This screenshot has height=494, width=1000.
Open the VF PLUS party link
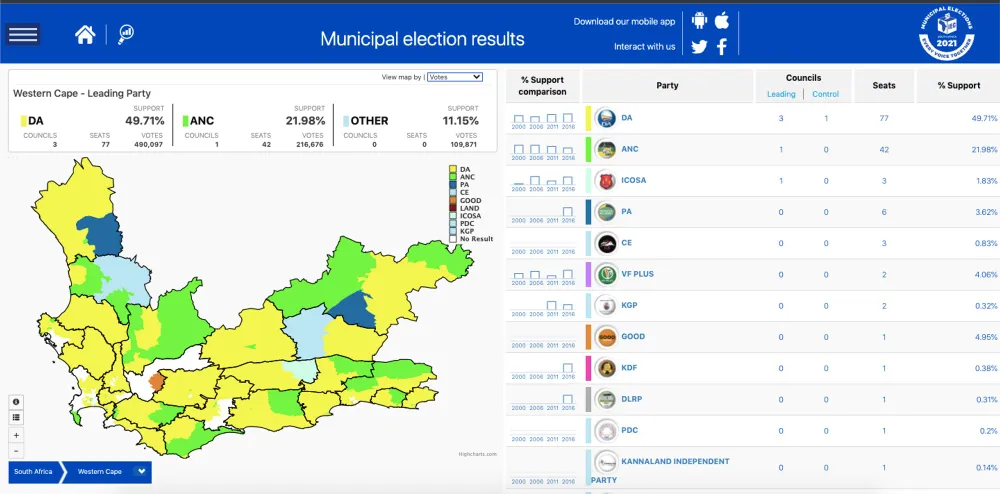(x=637, y=274)
